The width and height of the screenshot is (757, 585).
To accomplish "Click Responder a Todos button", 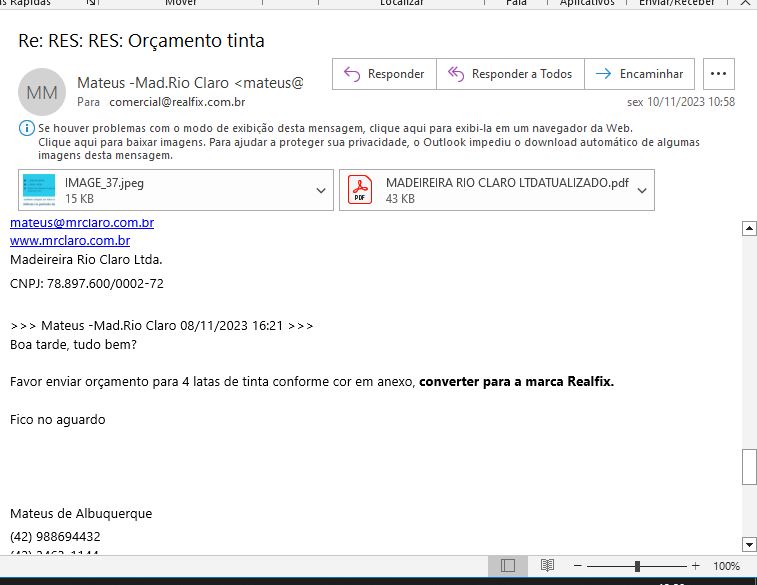I will coord(510,74).
